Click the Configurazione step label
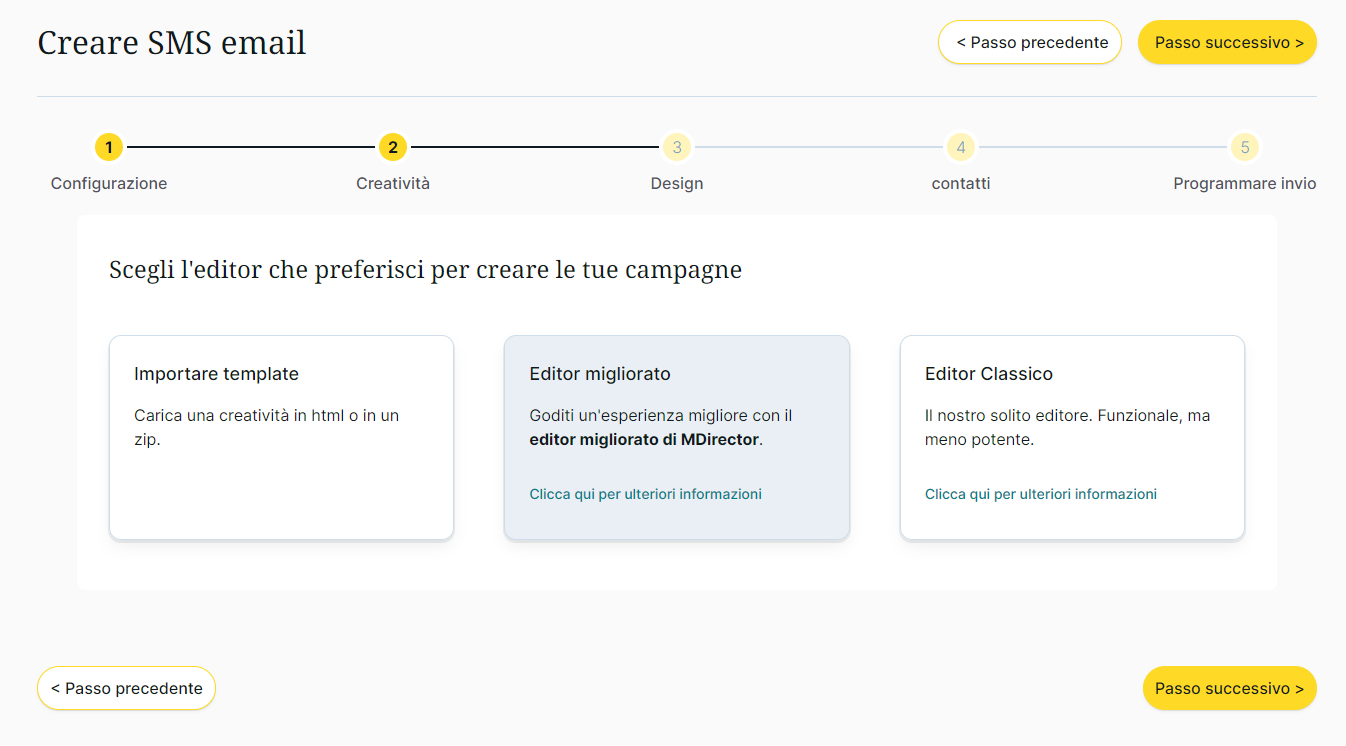Image resolution: width=1346 pixels, height=746 pixels. pyautogui.click(x=109, y=184)
